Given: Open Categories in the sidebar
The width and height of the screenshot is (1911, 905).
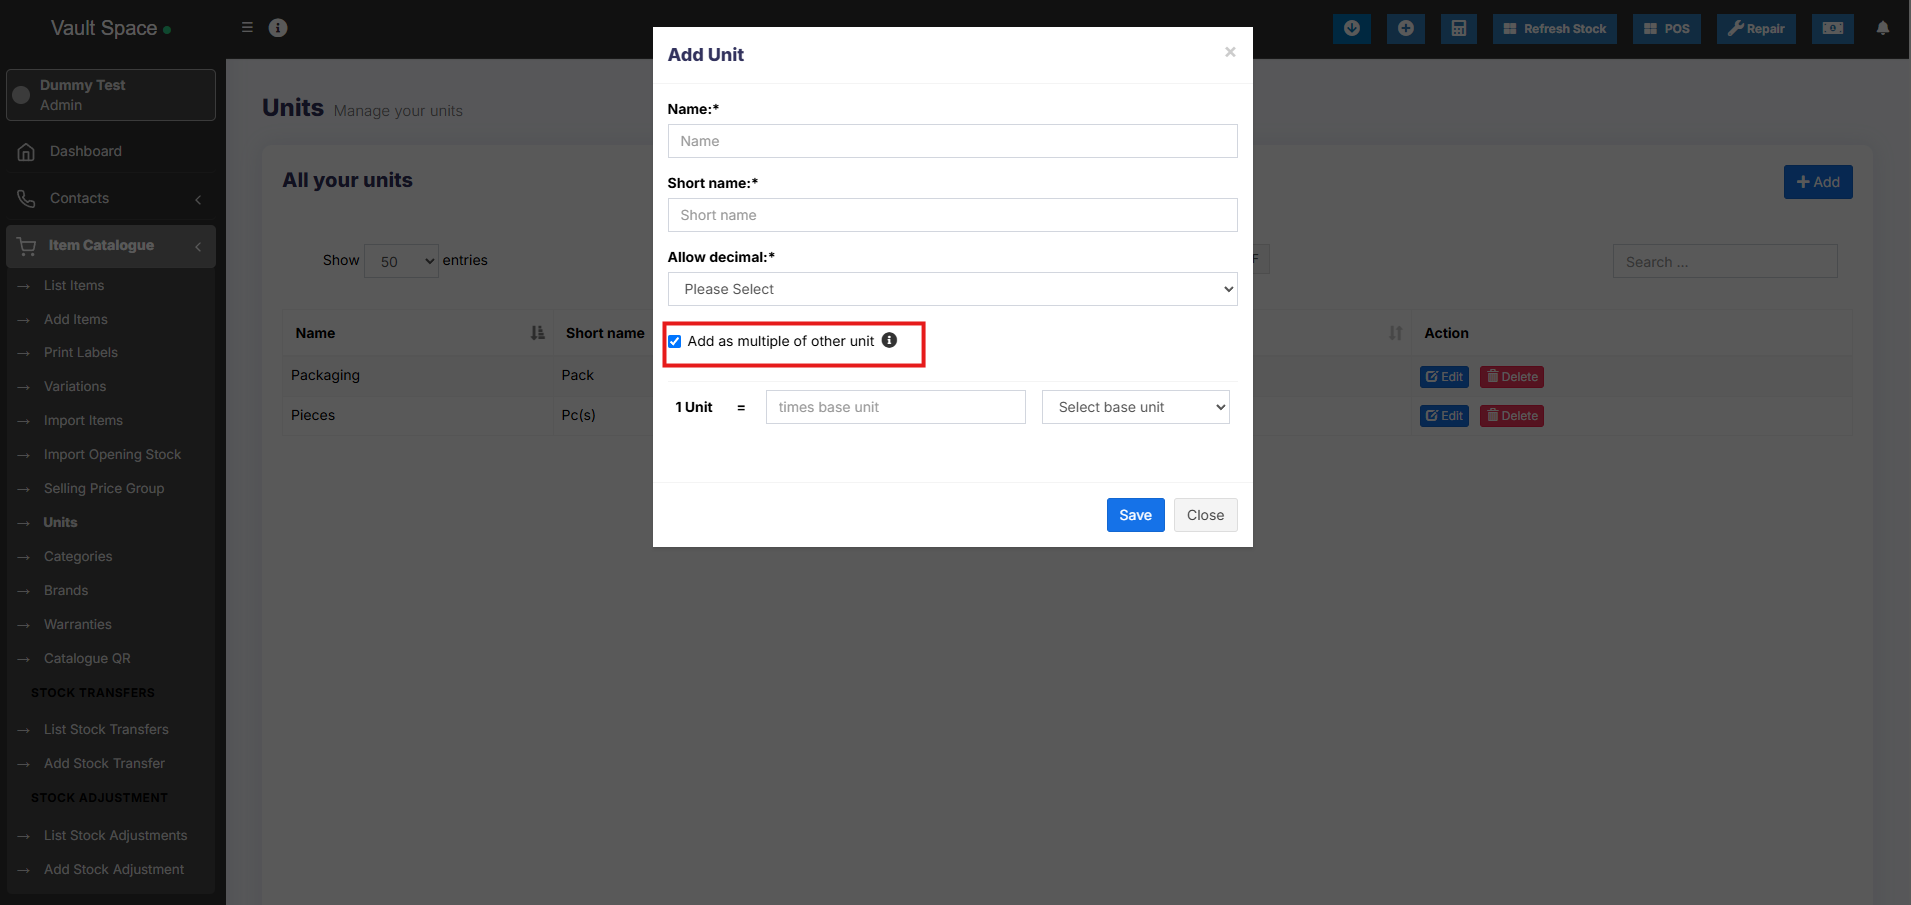Looking at the screenshot, I should coord(78,556).
